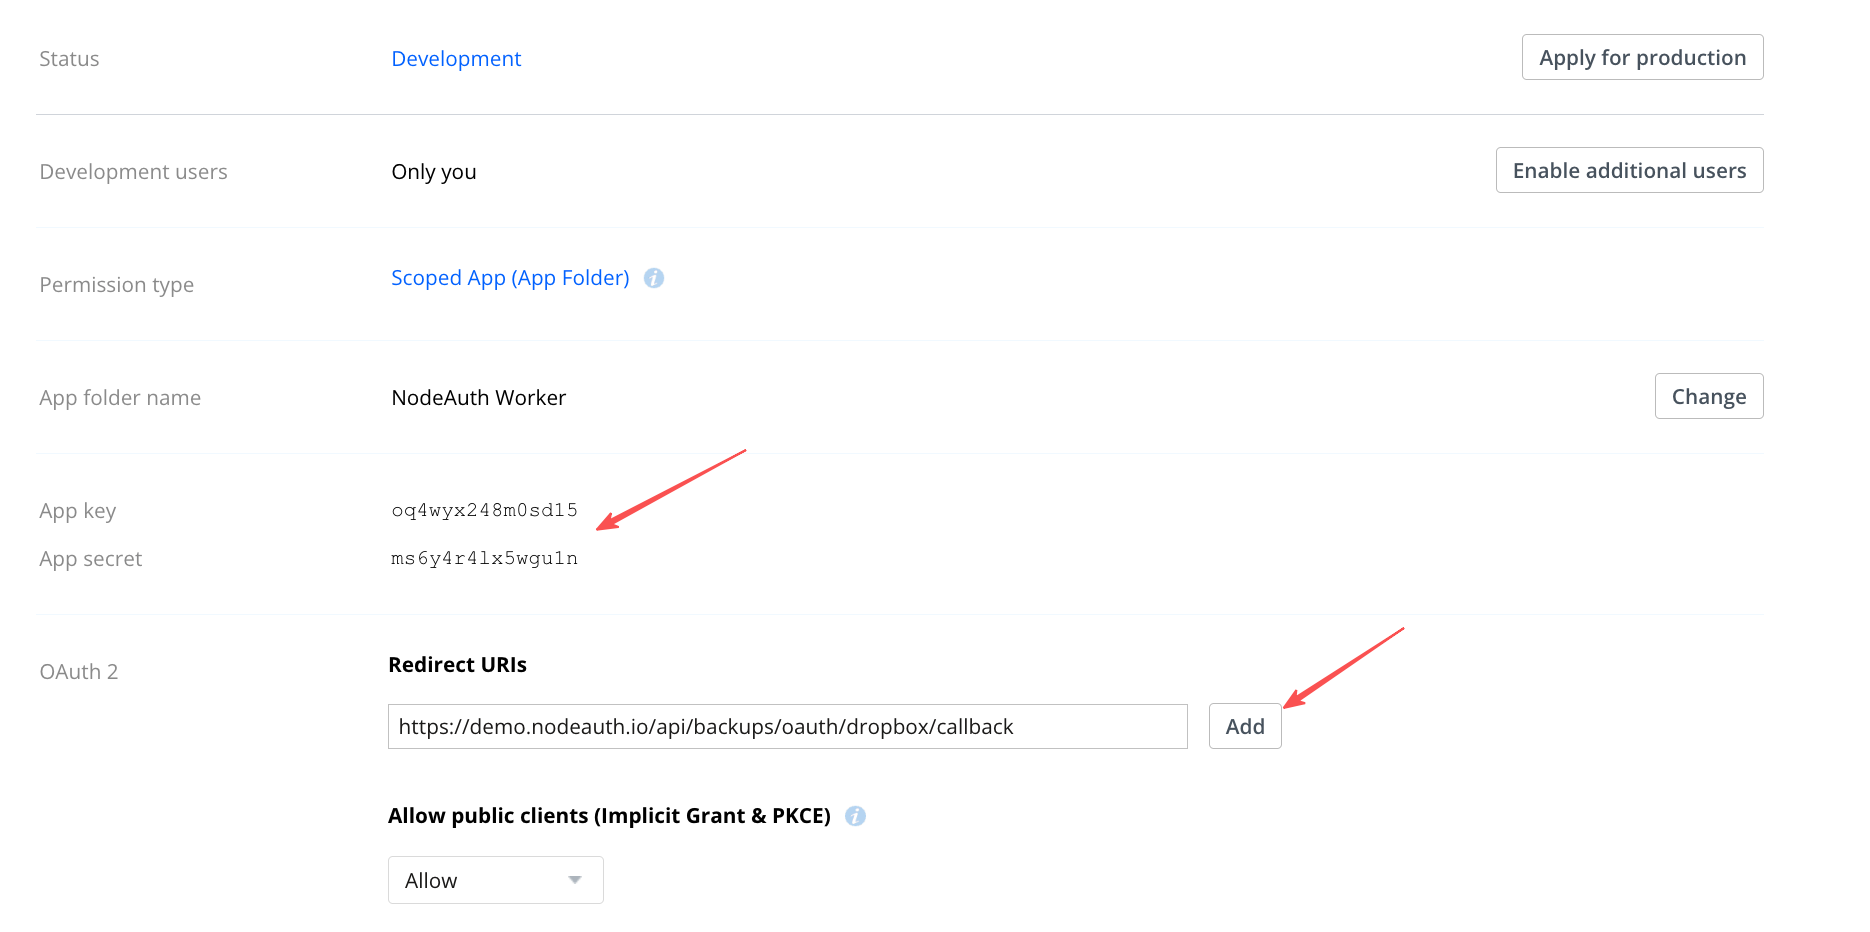This screenshot has width=1870, height=932.
Task: Click the info icon beside Scoped App
Action: click(x=654, y=278)
